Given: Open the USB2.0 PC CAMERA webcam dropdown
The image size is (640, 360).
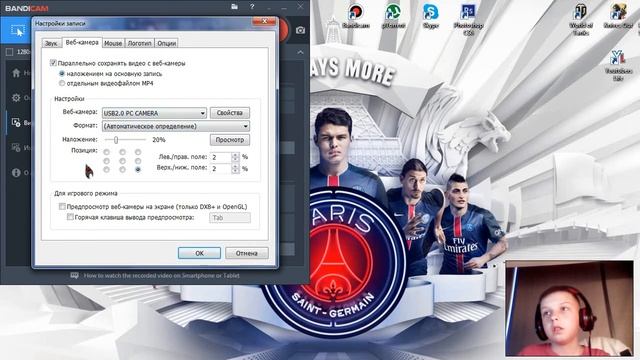Looking at the screenshot, I should point(154,113).
